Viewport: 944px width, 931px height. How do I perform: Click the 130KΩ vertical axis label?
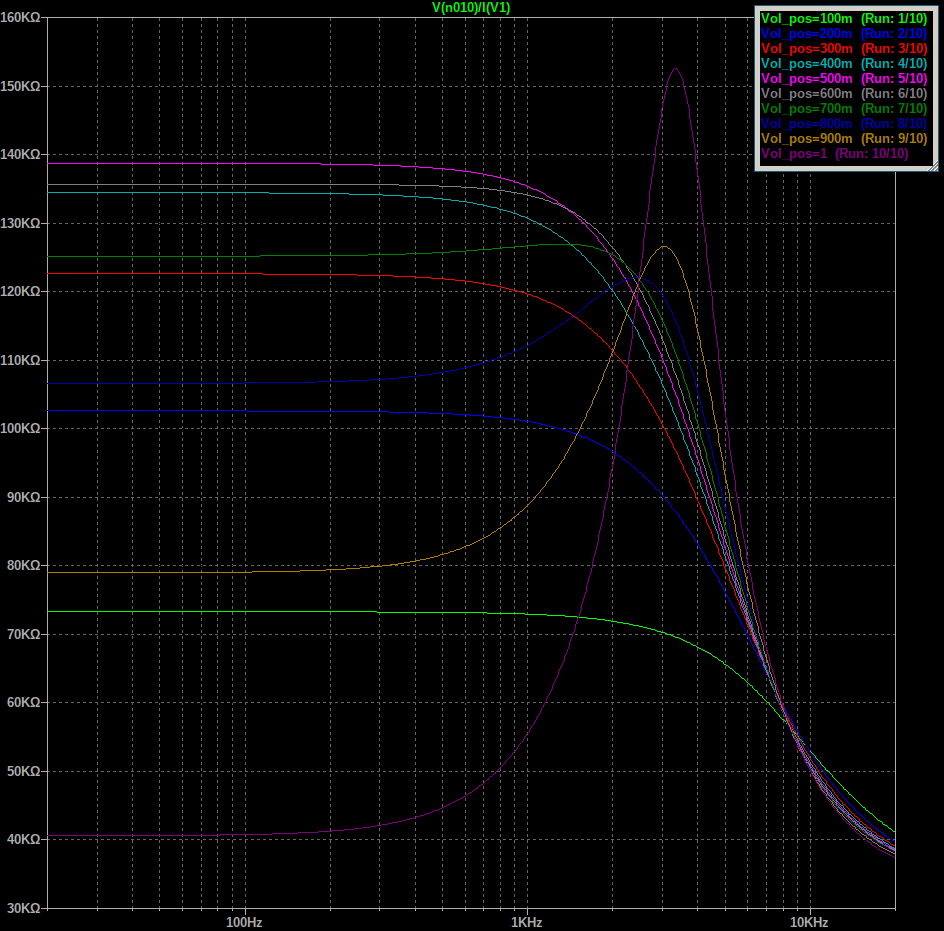[x=20, y=223]
